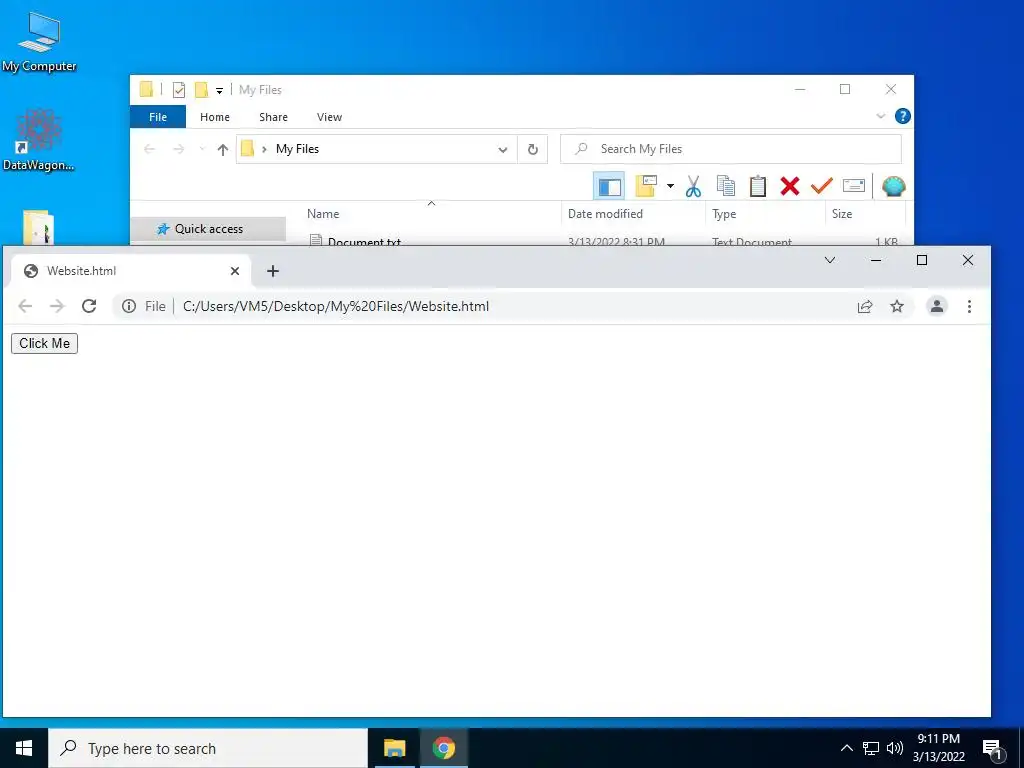Click the new folder/views icon in explorer toolbar
Viewport: 1024px width, 768px height.
(647, 186)
